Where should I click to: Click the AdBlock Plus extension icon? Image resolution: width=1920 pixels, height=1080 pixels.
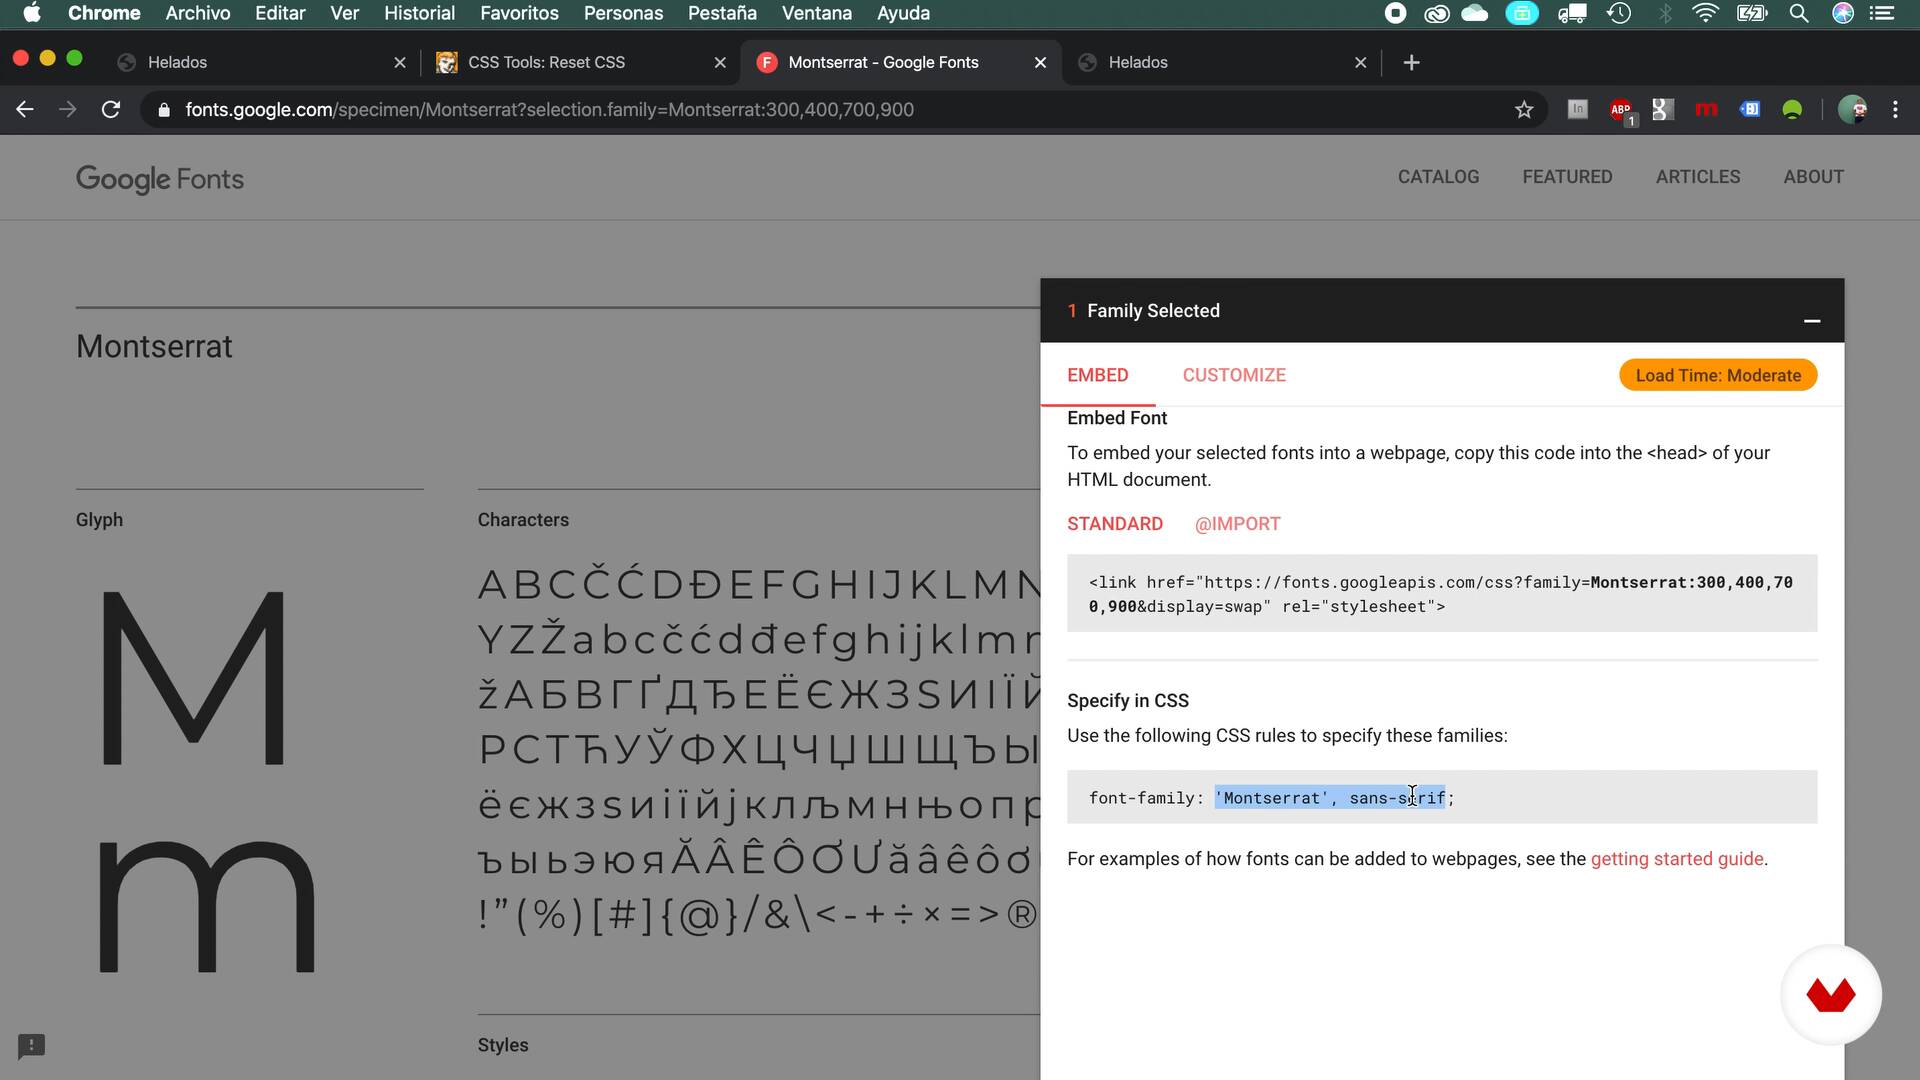[x=1621, y=110]
